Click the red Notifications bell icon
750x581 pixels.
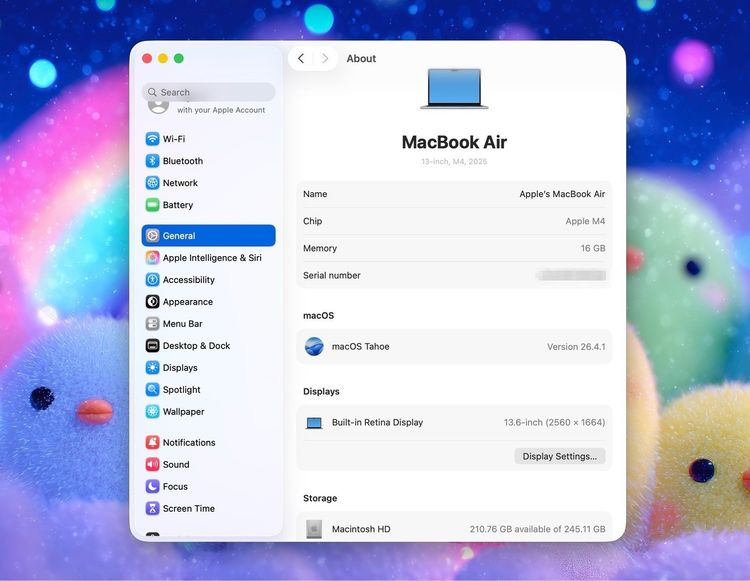click(x=152, y=442)
